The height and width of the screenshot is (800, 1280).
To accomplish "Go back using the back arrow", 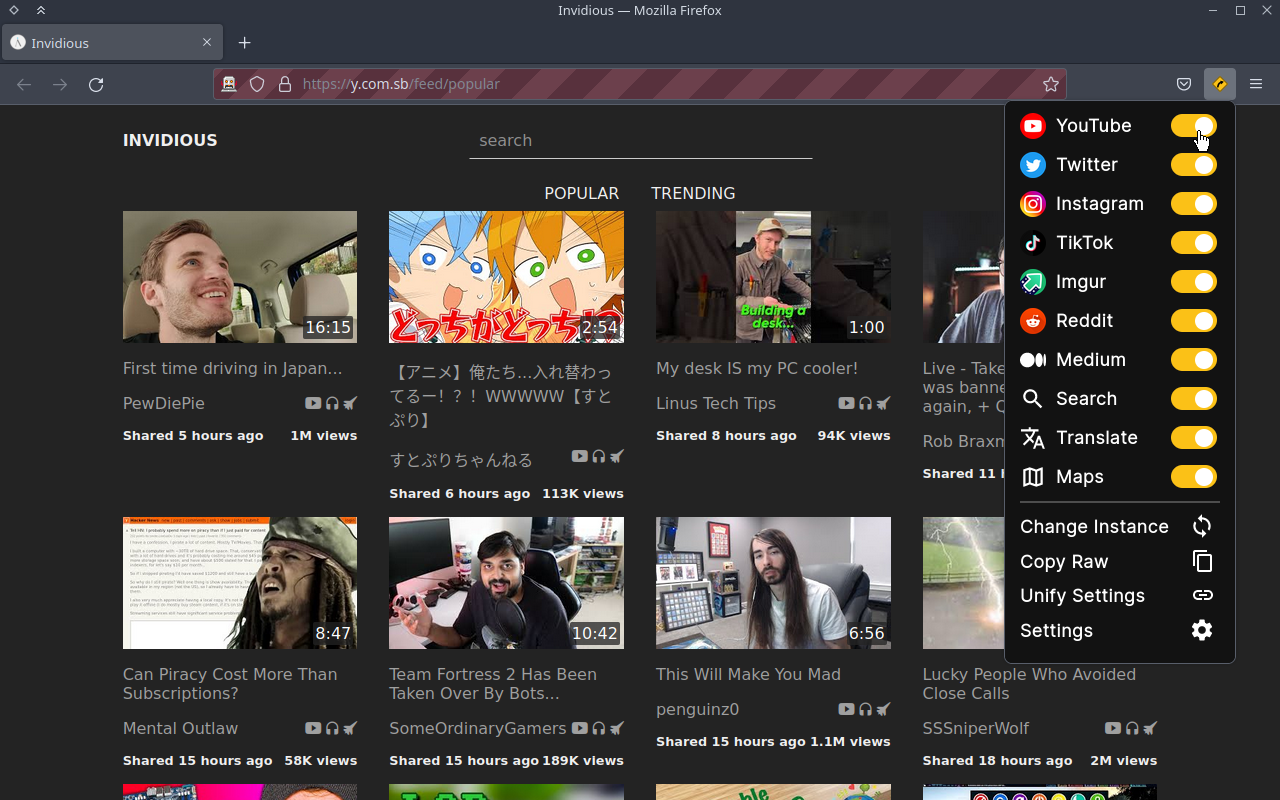I will tap(24, 84).
